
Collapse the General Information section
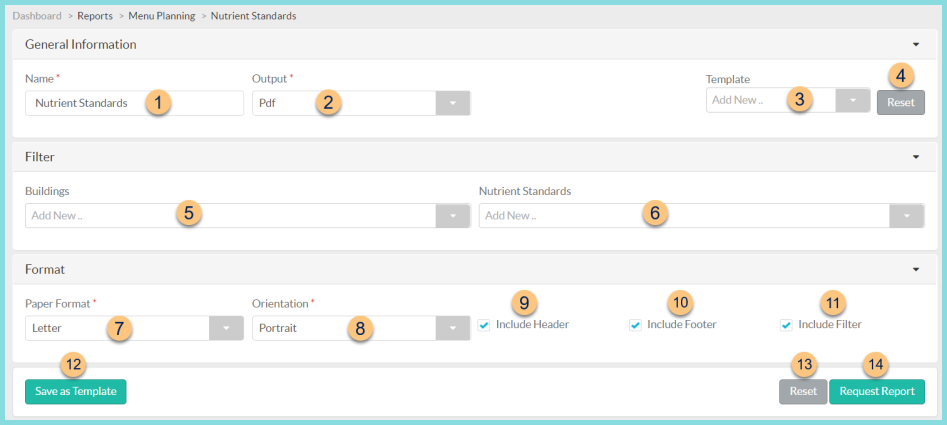(x=916, y=45)
